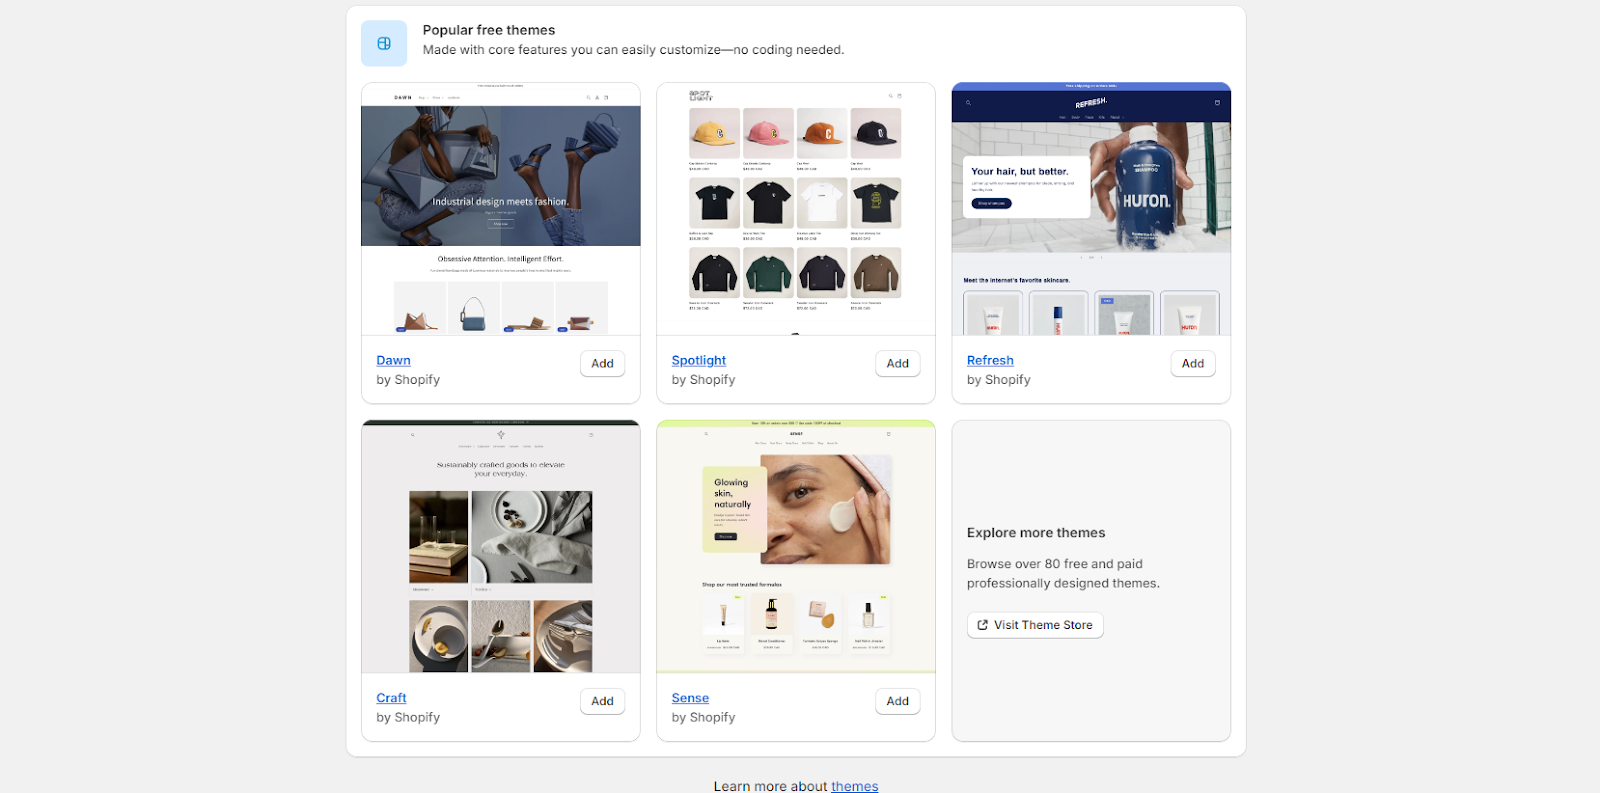Viewport: 1600px width, 793px height.
Task: Click 'by Shopify' under Spotlight
Action: pos(703,380)
